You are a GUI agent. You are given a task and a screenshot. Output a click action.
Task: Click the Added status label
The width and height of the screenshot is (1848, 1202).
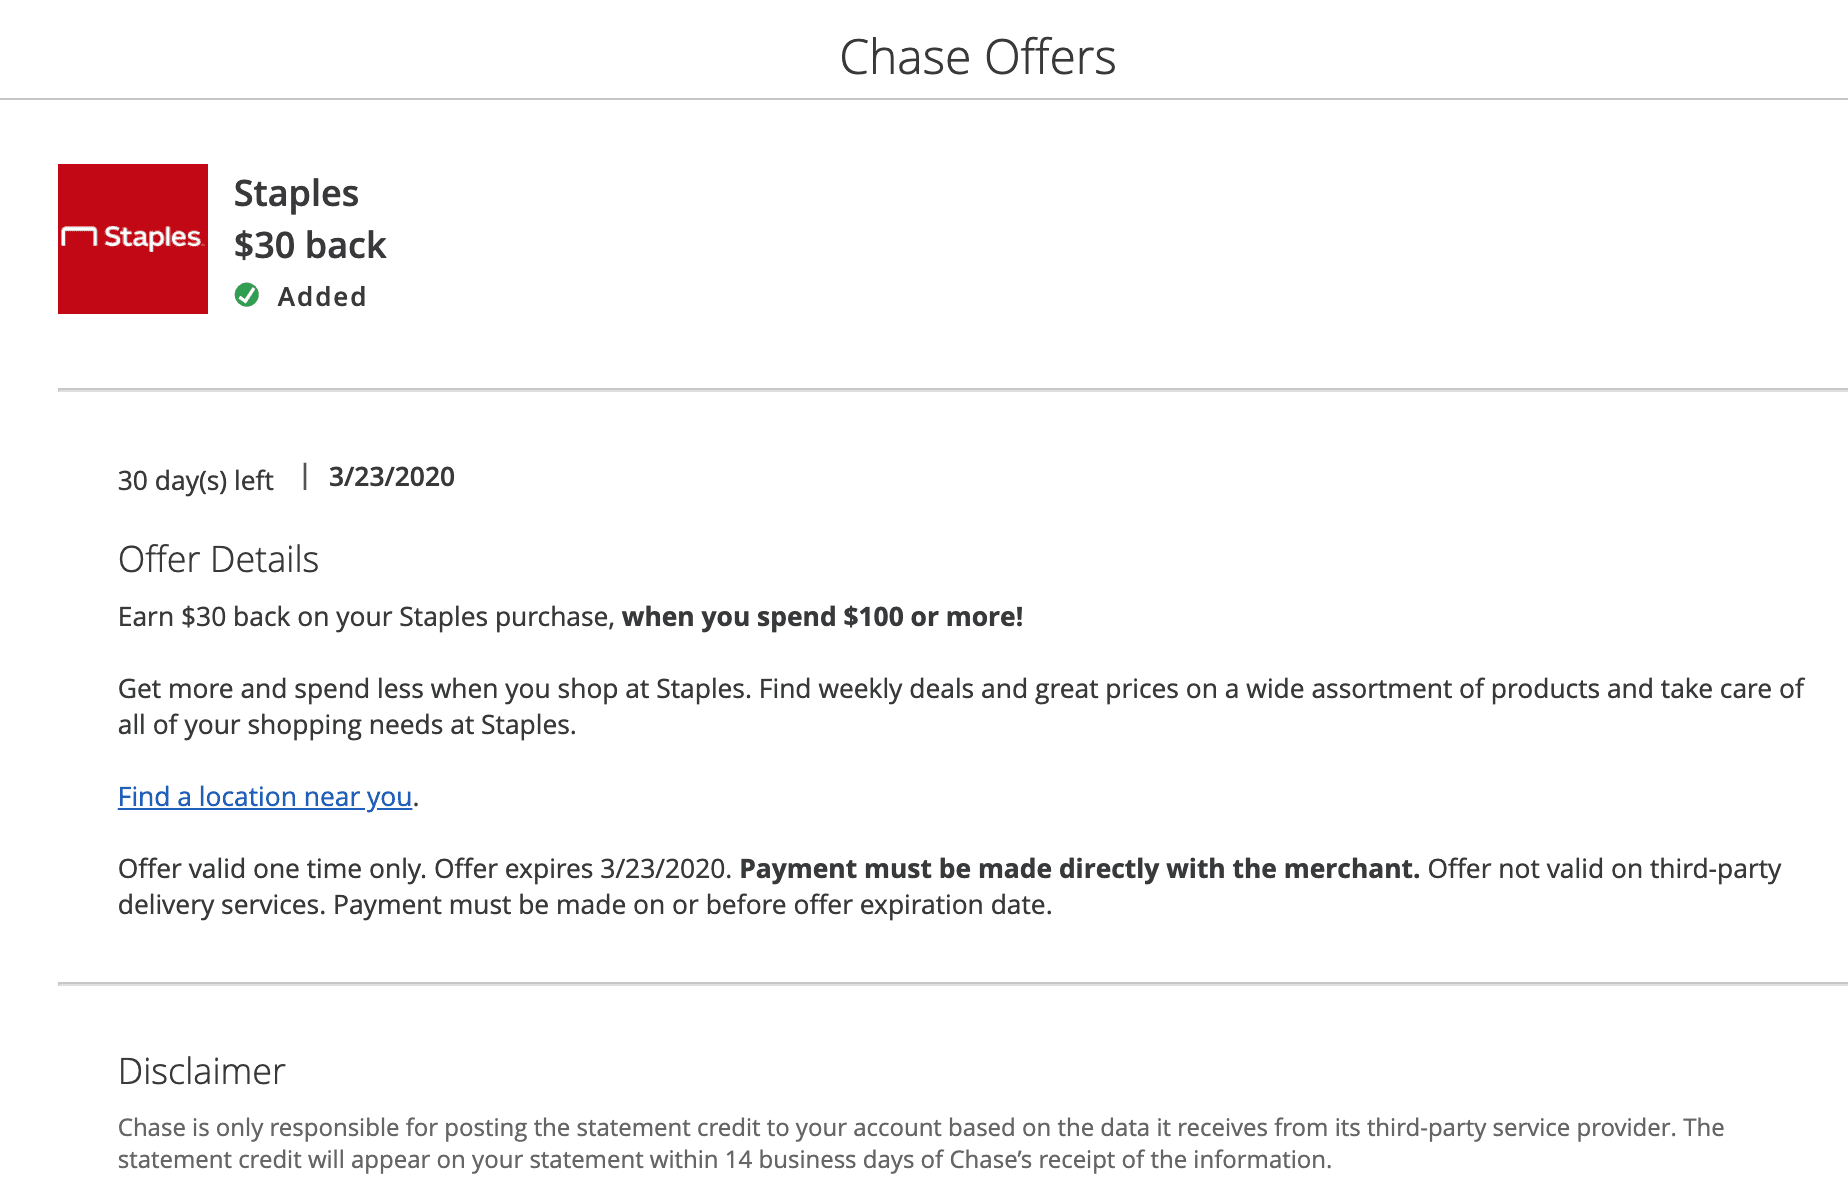[x=322, y=297]
